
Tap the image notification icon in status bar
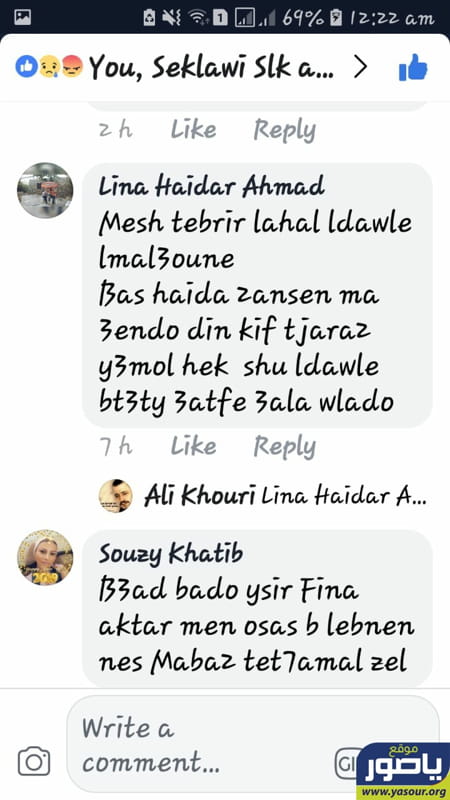[x=23, y=18]
